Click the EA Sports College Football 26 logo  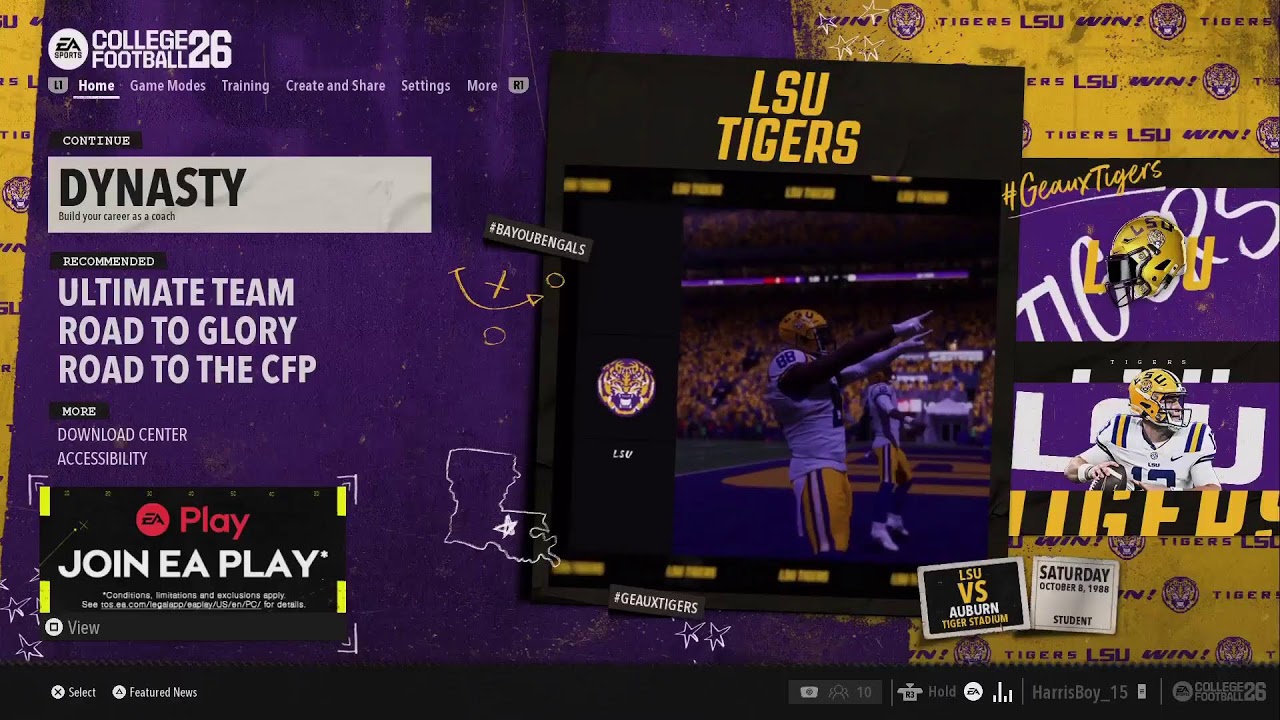140,49
